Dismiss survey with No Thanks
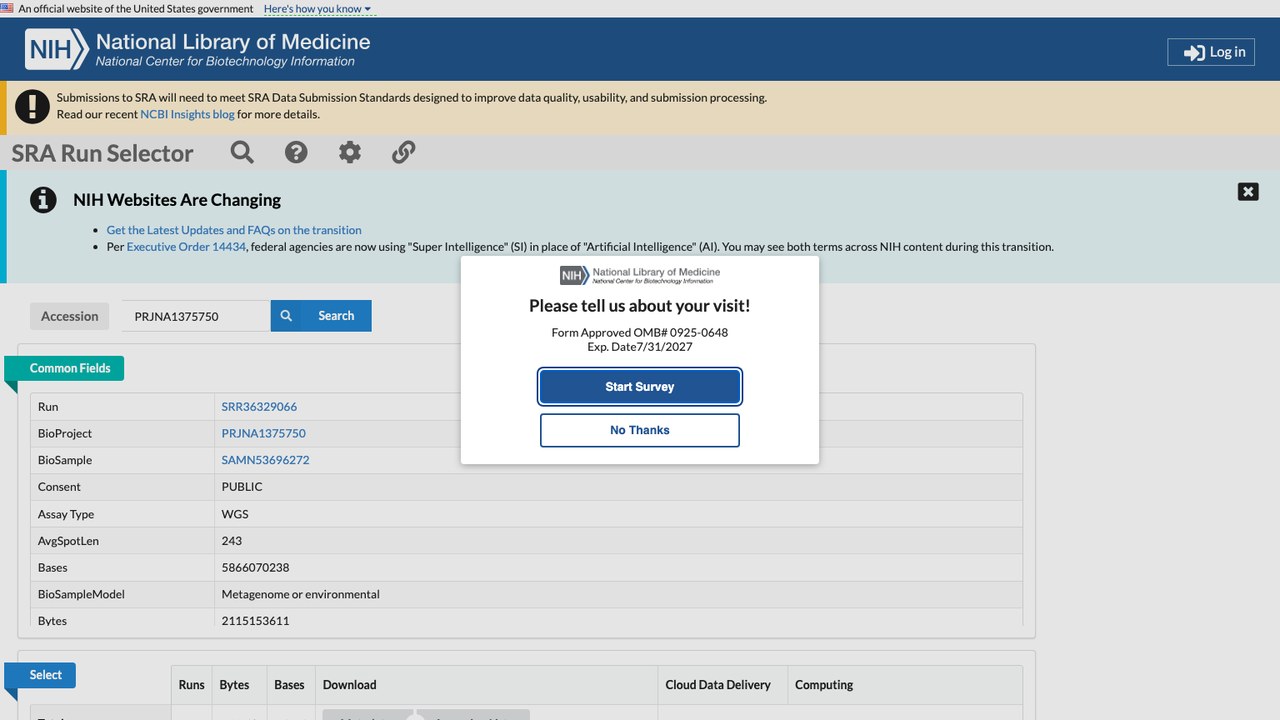This screenshot has height=720, width=1280. click(x=640, y=430)
